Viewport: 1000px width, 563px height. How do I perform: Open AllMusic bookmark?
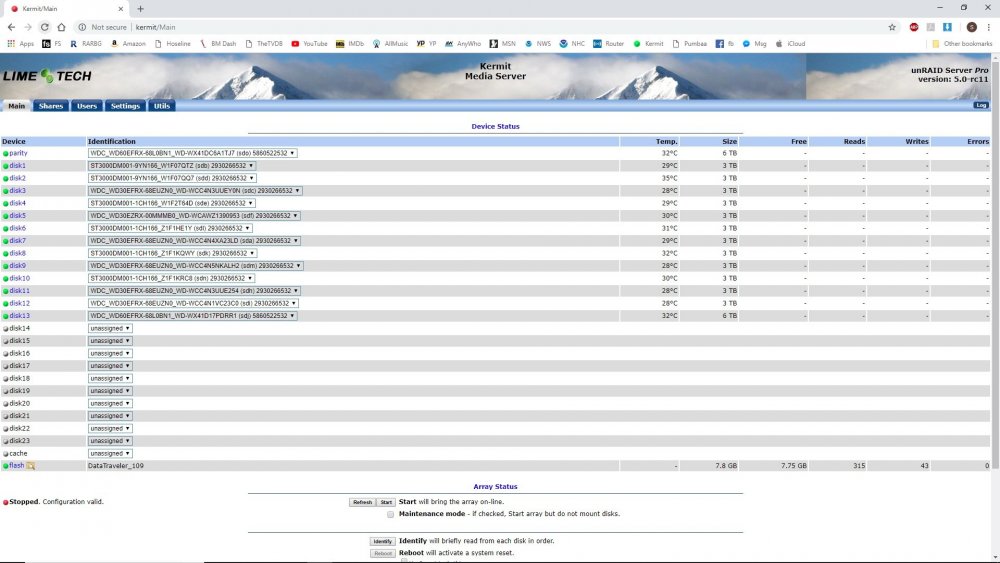pyautogui.click(x=390, y=44)
